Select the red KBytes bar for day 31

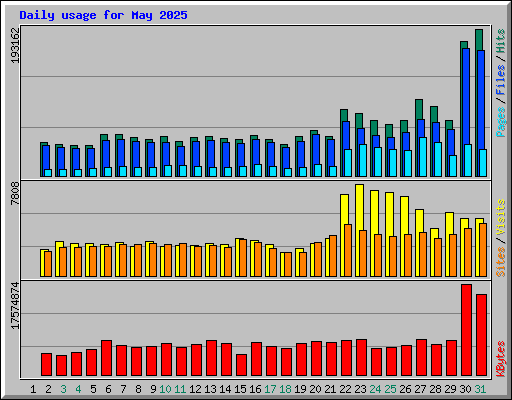click(481, 335)
